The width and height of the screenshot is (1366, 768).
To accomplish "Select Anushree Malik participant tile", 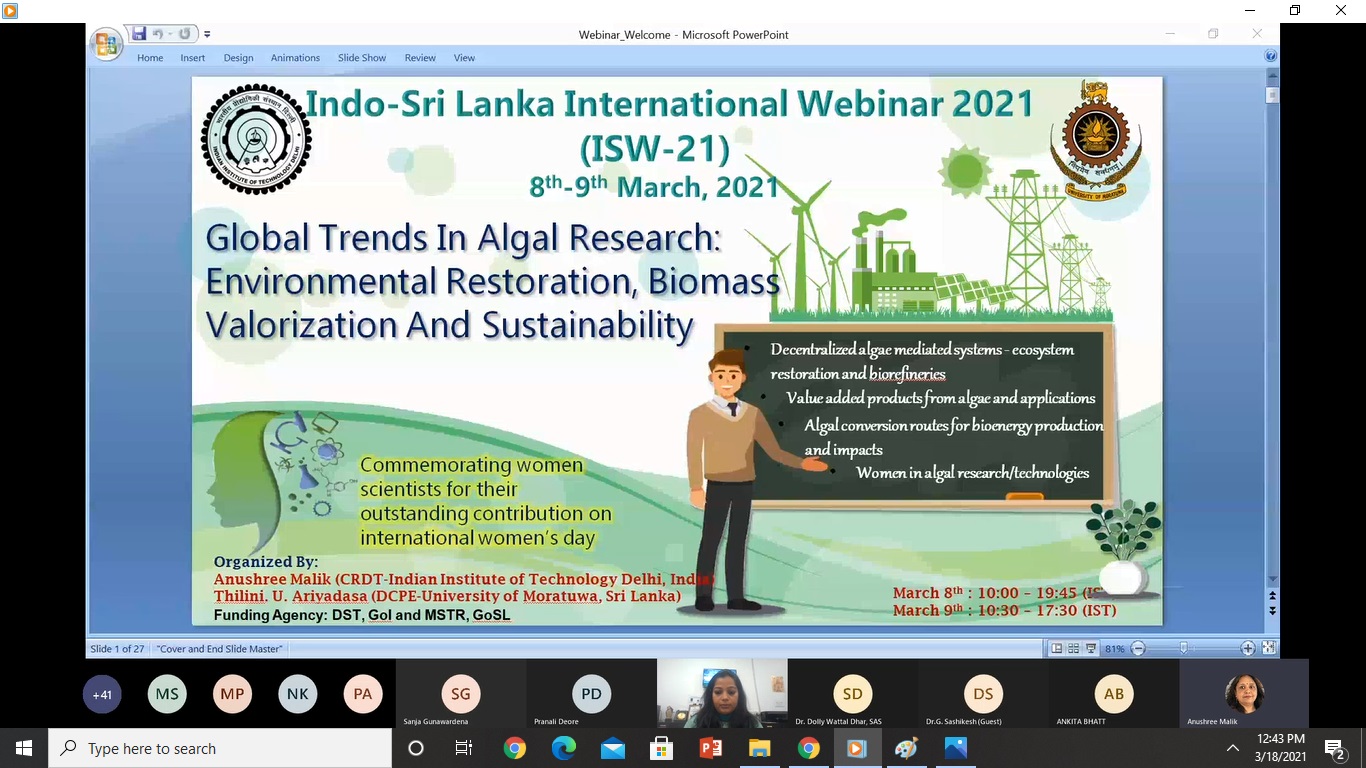I will 1244,694.
